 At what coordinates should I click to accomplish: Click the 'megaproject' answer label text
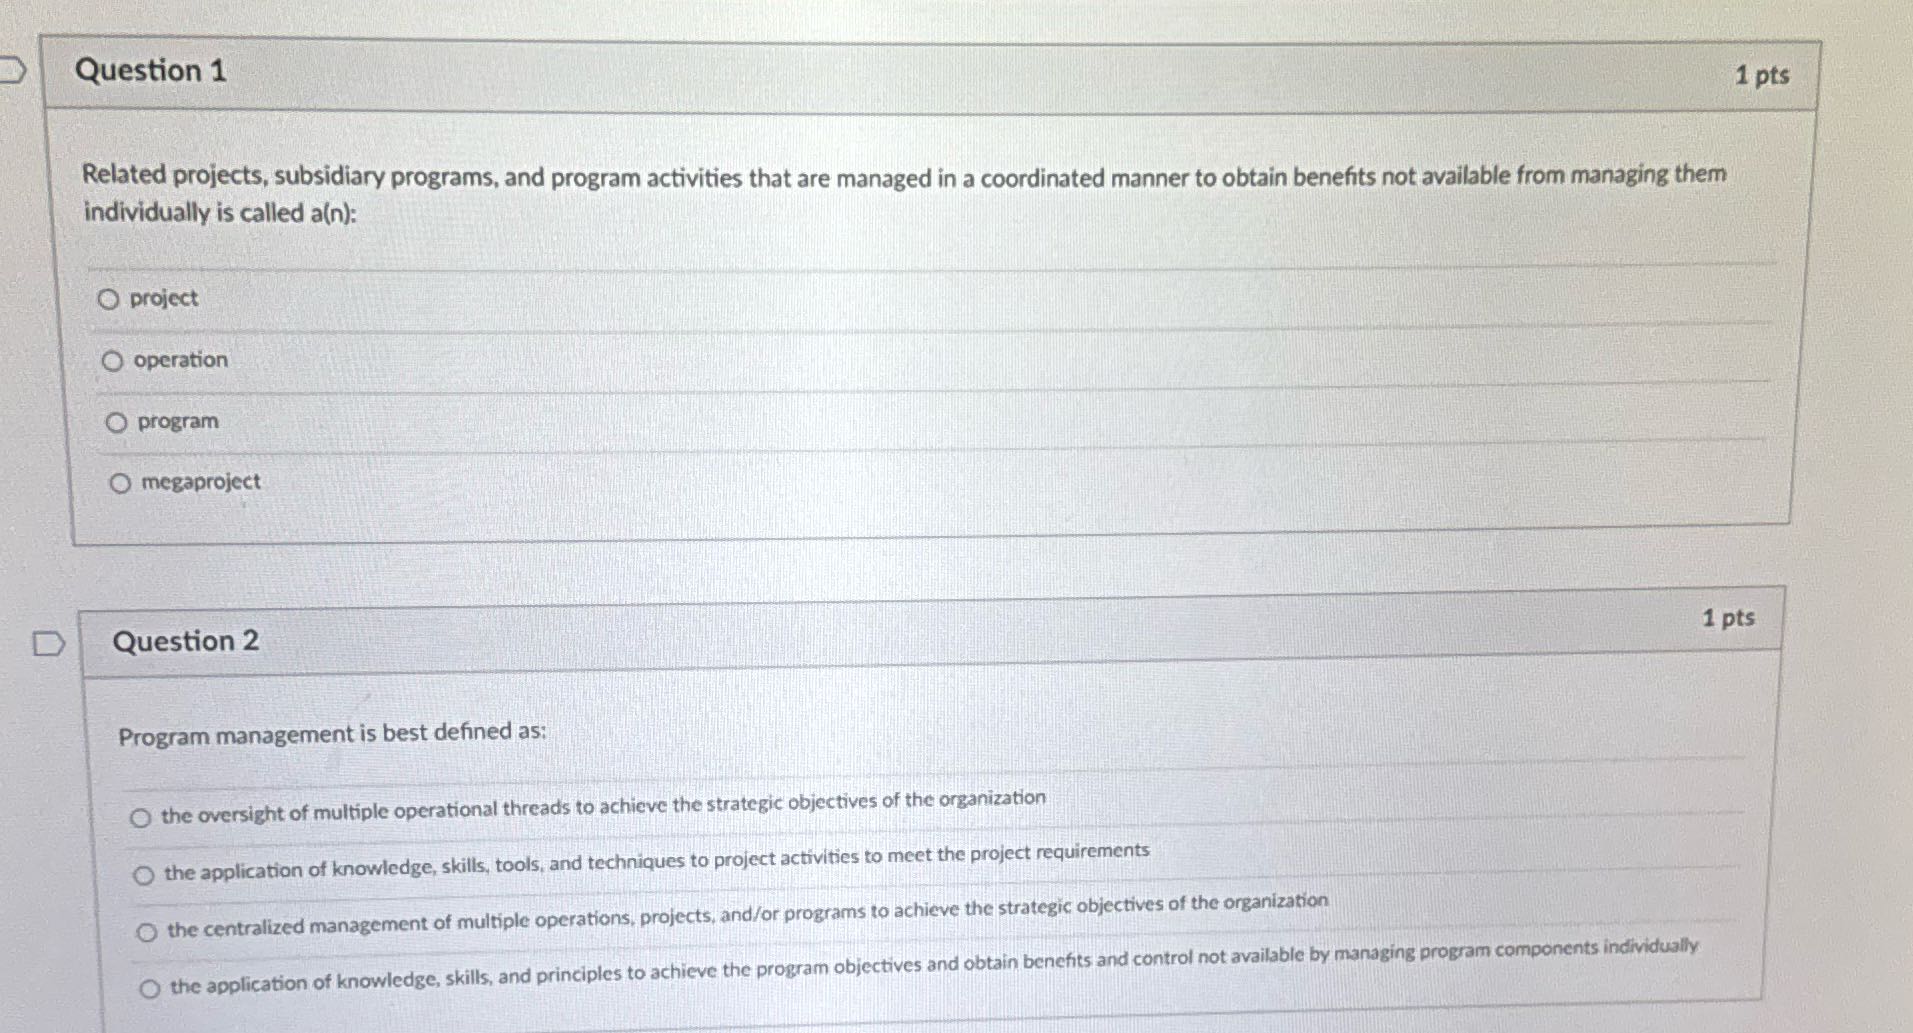coord(199,481)
